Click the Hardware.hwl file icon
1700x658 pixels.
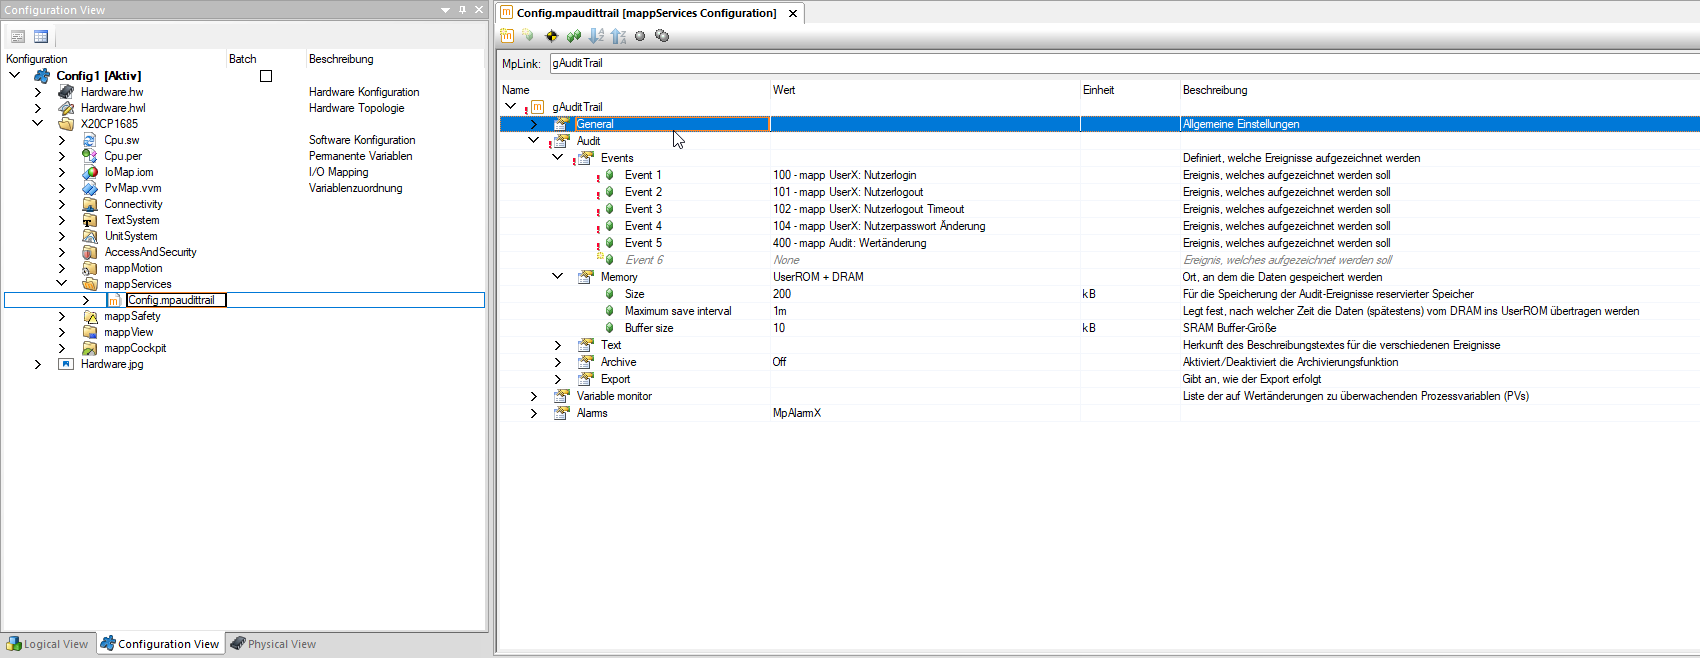point(66,108)
